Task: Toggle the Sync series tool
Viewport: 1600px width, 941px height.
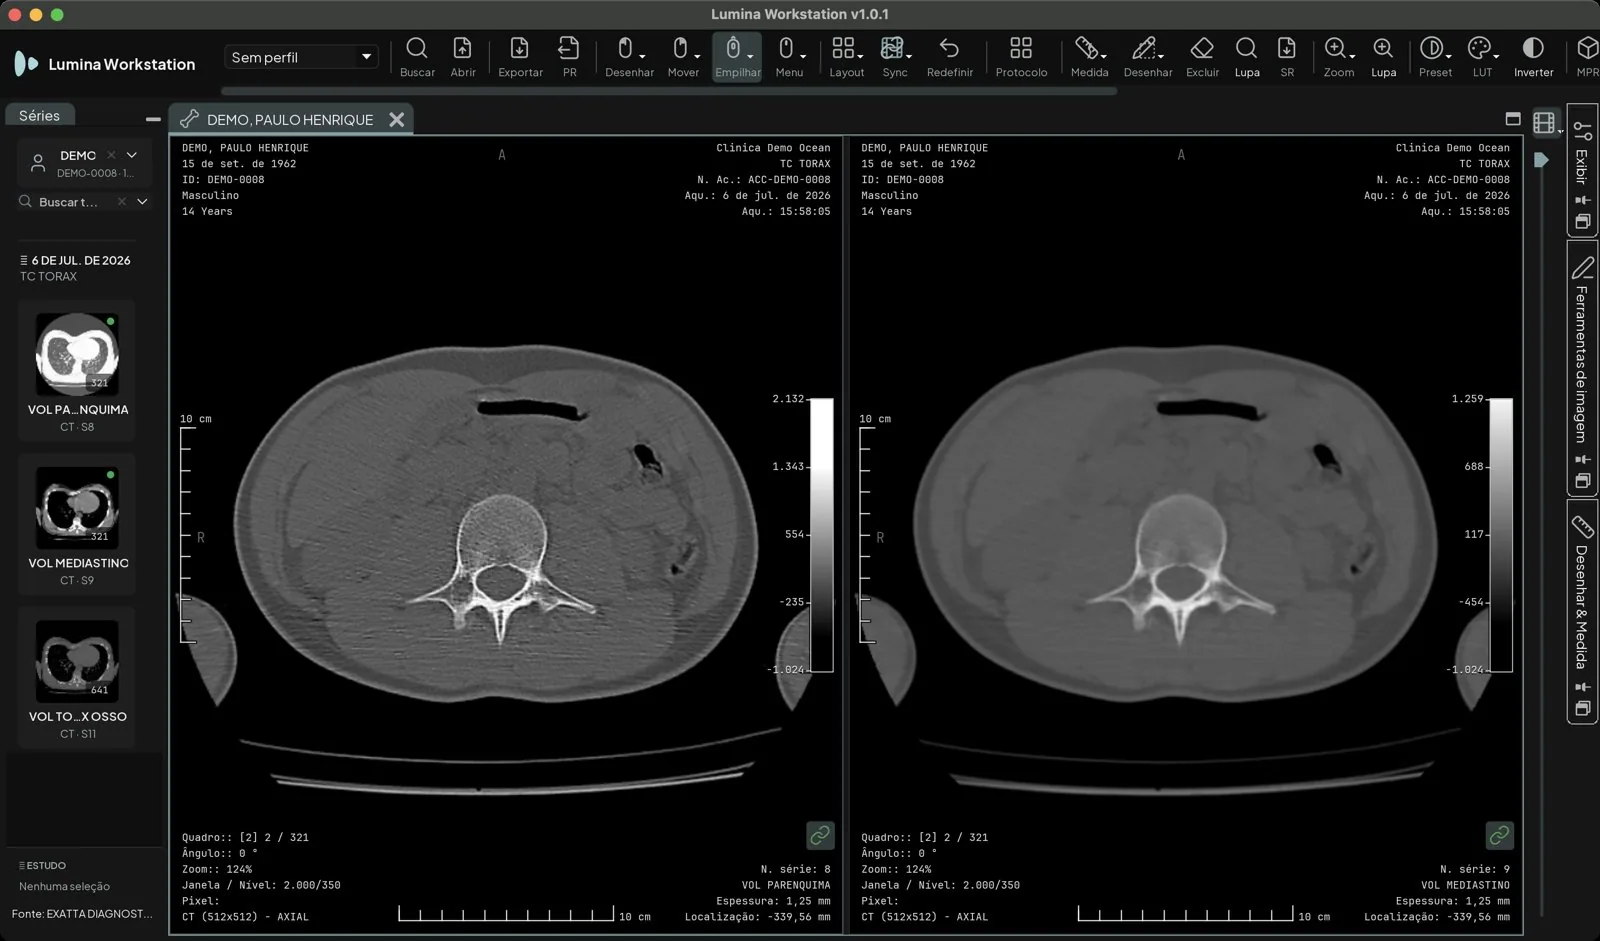Action: pyautogui.click(x=895, y=57)
